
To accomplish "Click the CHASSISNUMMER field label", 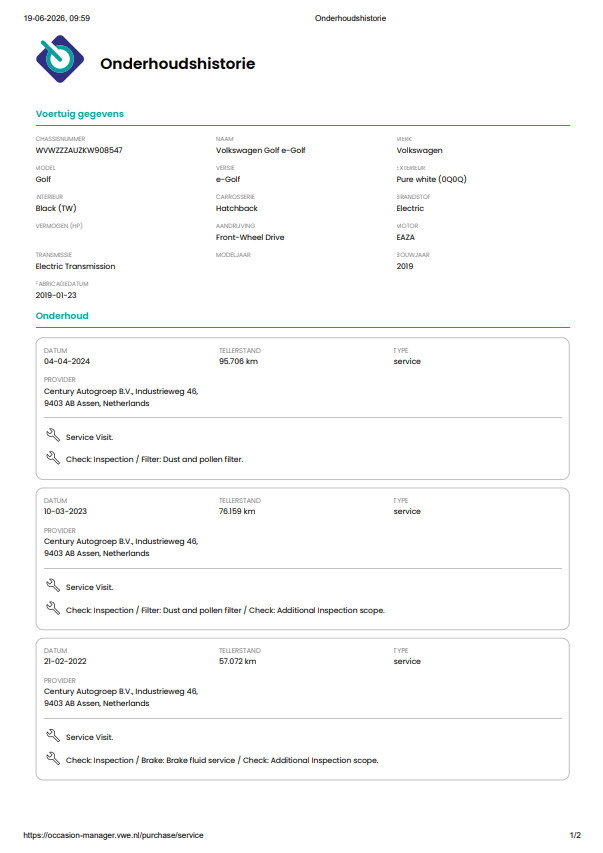I will coord(60,139).
